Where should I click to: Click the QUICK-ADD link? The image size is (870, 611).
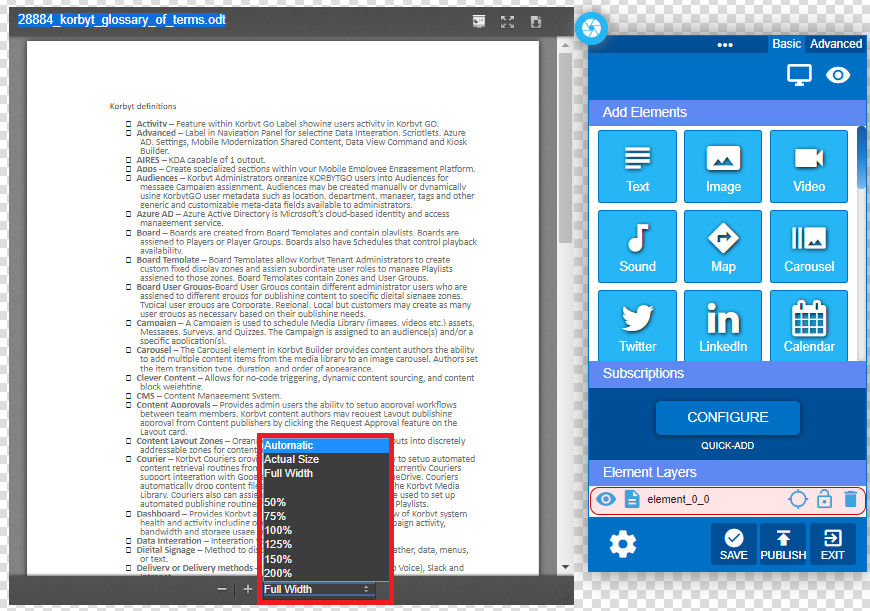[x=727, y=446]
